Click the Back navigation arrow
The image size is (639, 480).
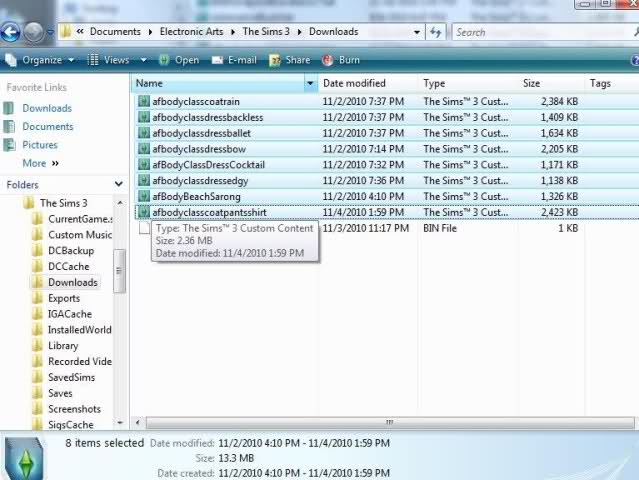(x=11, y=32)
